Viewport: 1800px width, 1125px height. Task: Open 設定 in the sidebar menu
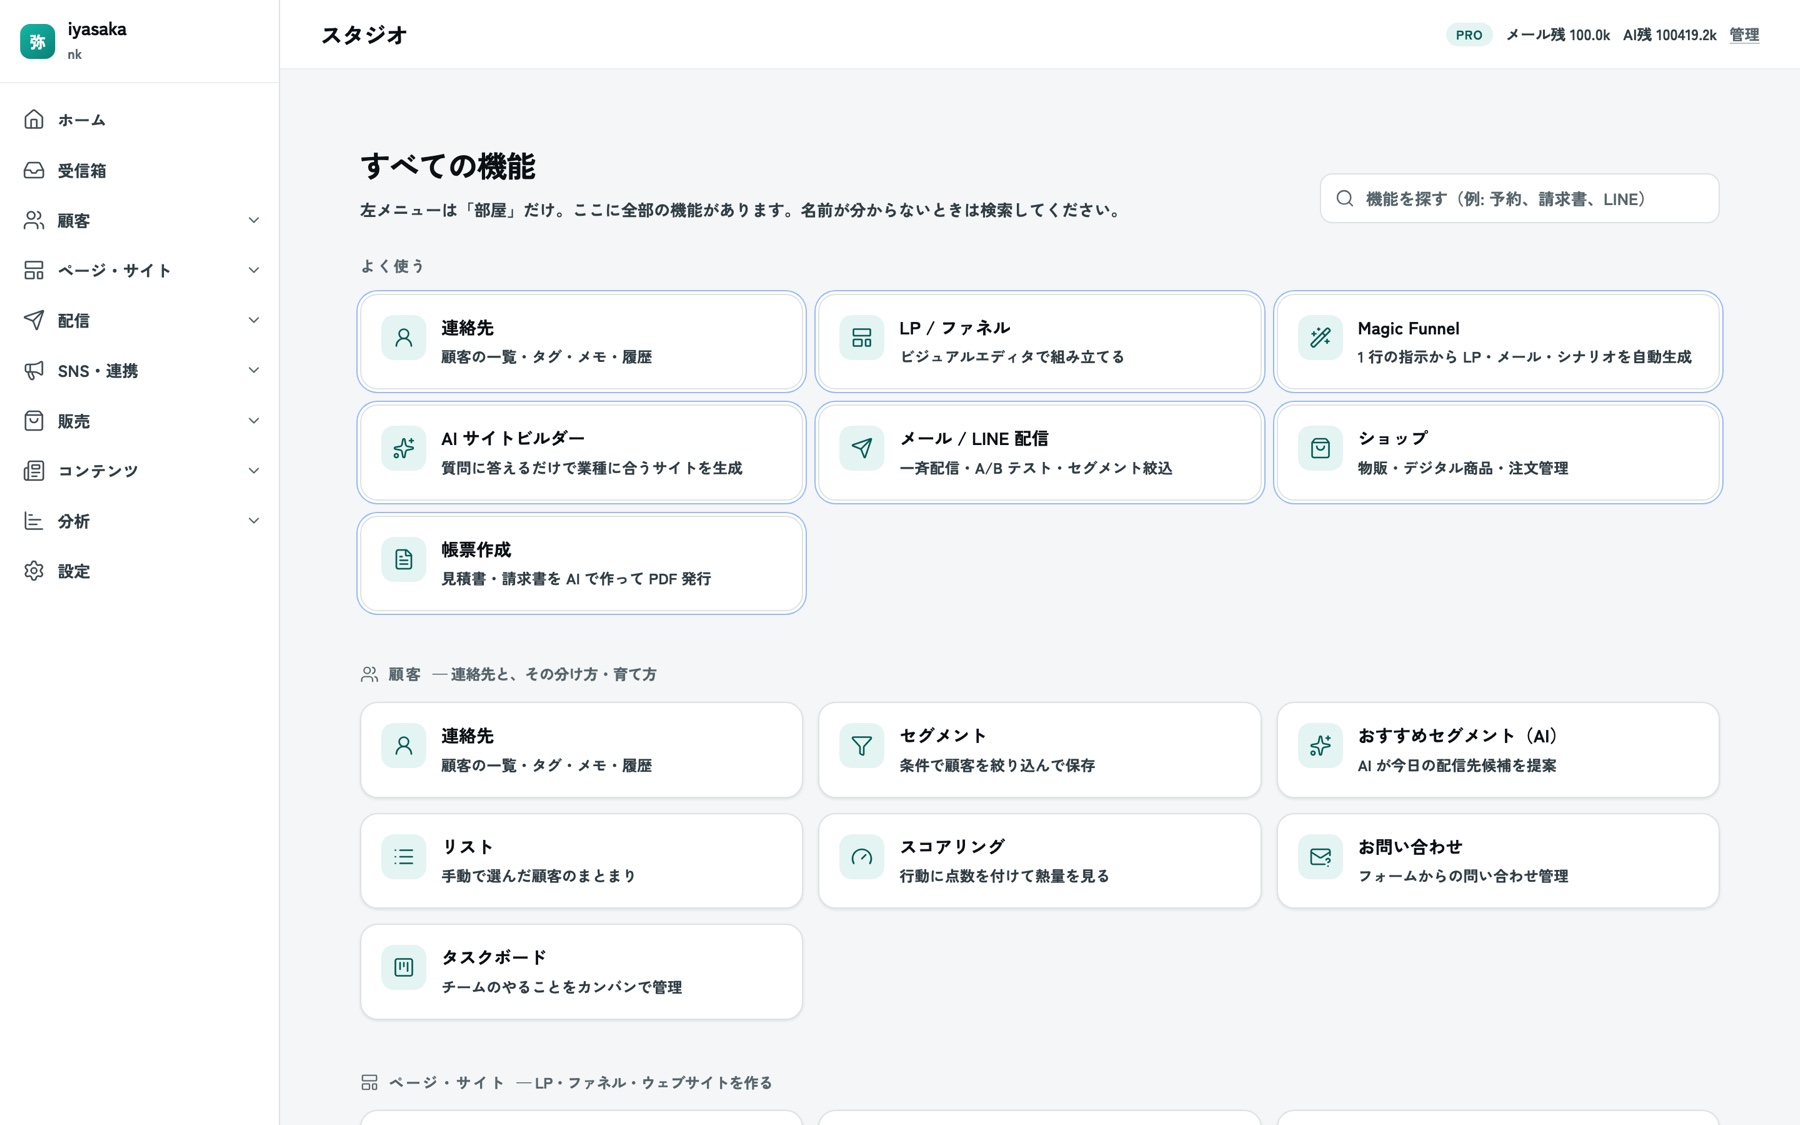pyautogui.click(x=139, y=571)
